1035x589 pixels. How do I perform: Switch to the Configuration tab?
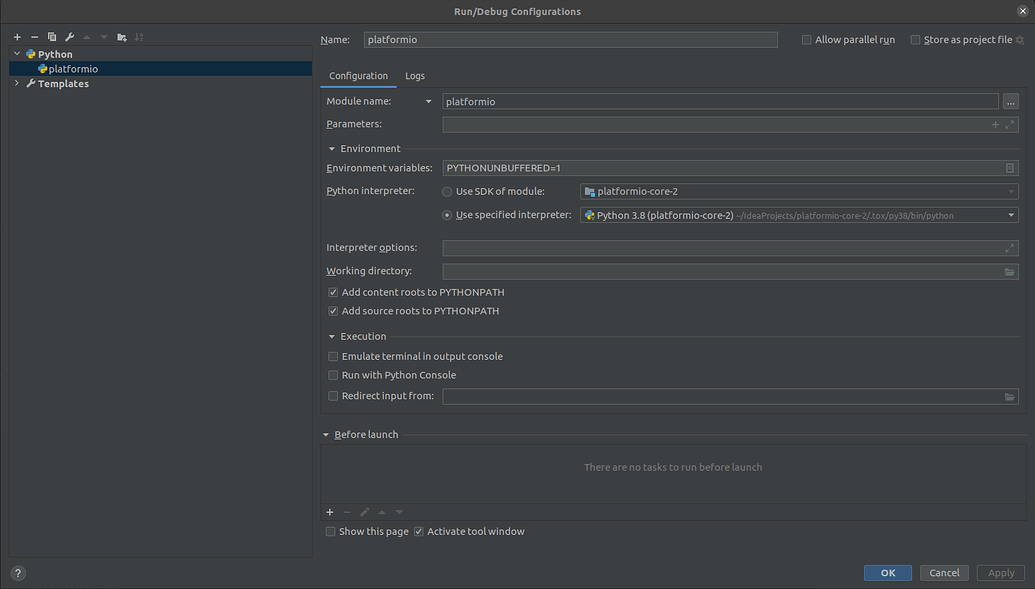pyautogui.click(x=358, y=76)
